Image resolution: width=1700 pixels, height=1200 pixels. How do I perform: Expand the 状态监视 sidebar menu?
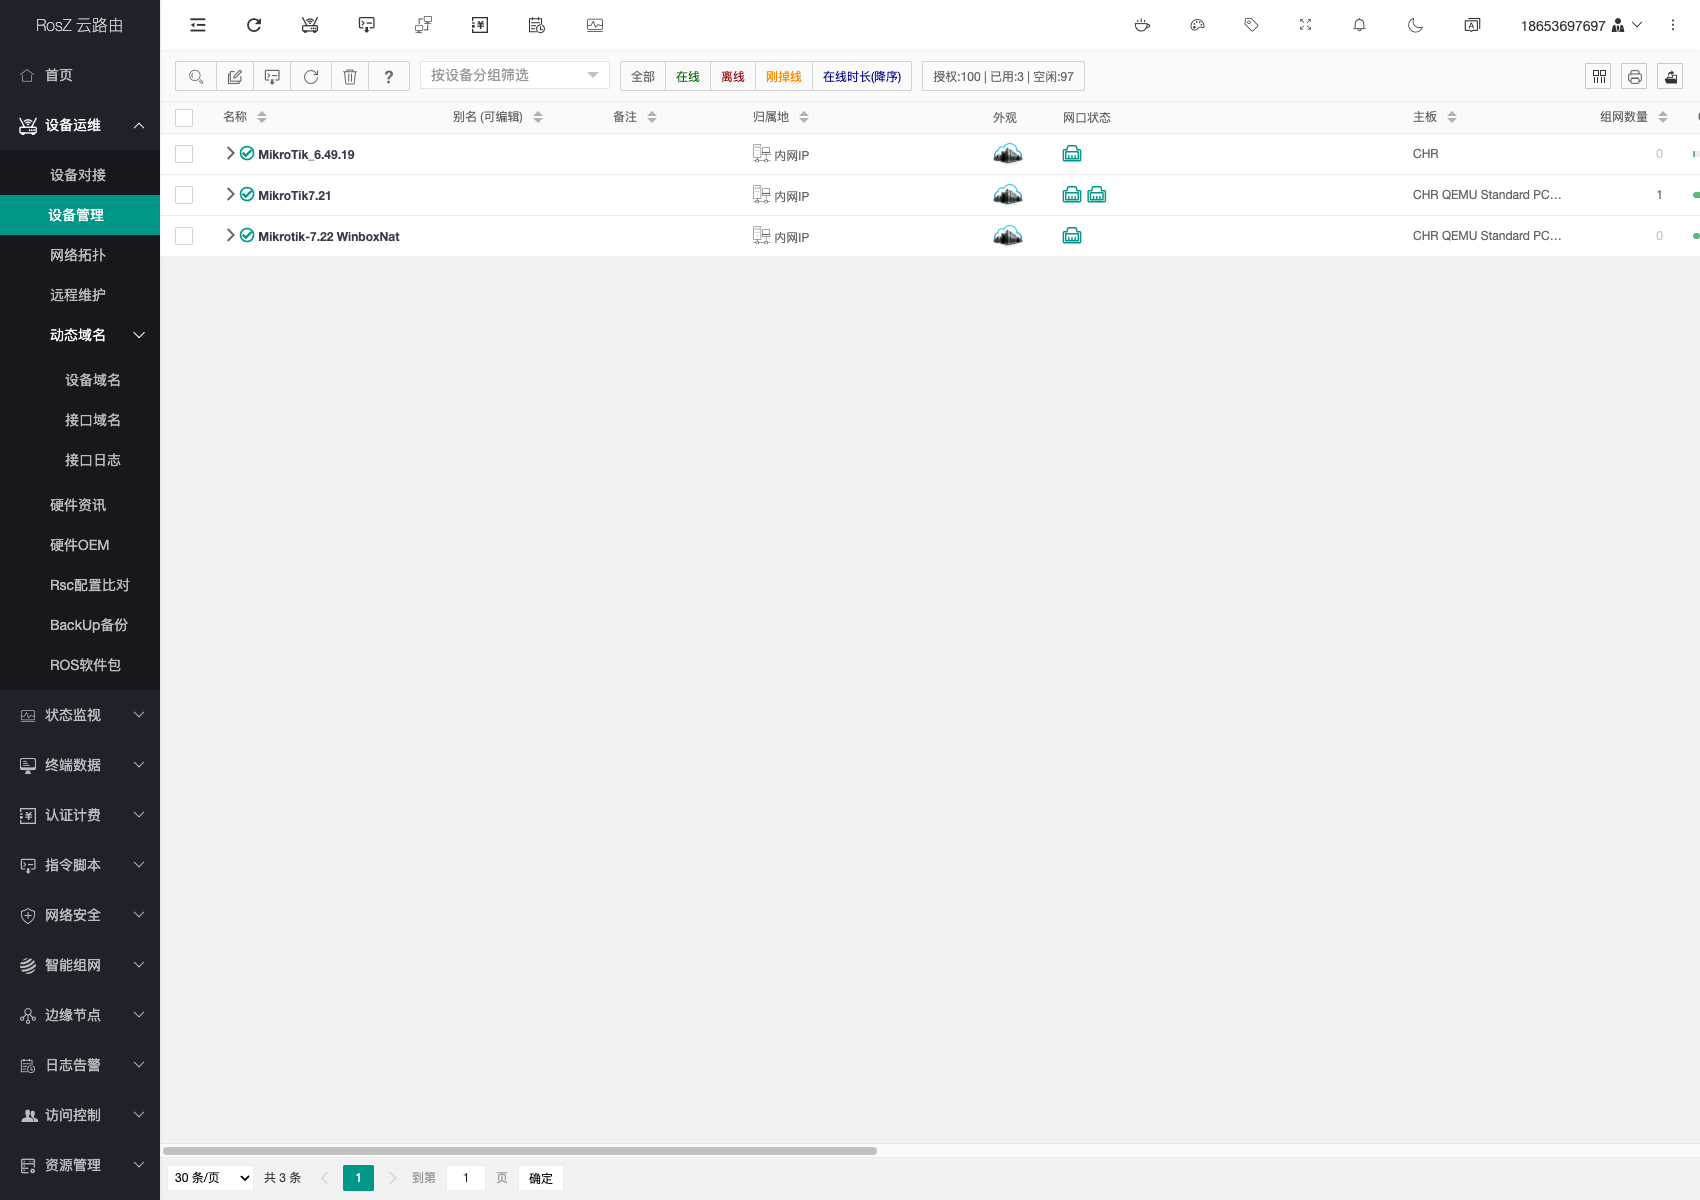coord(80,715)
